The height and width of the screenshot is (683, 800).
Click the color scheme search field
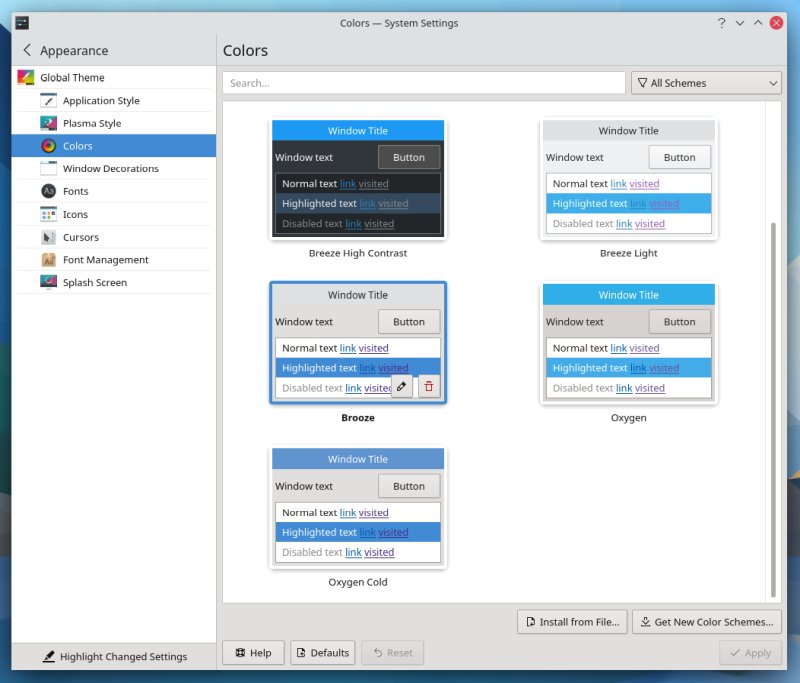pyautogui.click(x=424, y=83)
